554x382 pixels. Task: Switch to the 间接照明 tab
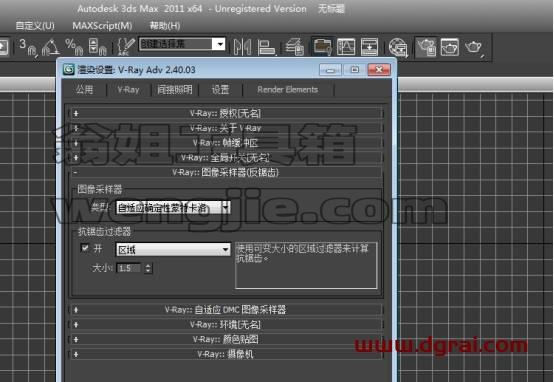[175, 90]
